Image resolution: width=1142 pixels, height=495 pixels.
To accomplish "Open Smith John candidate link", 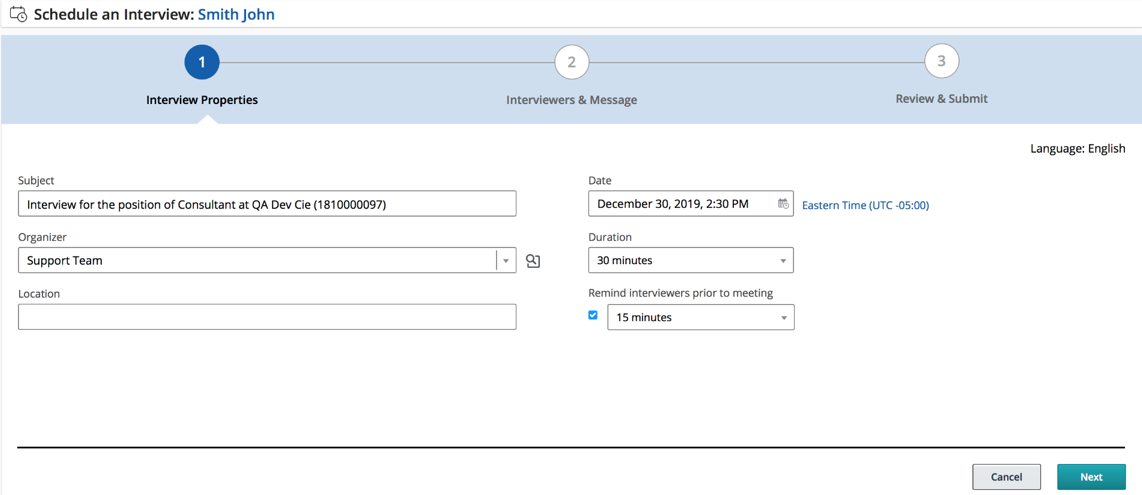I will [236, 15].
